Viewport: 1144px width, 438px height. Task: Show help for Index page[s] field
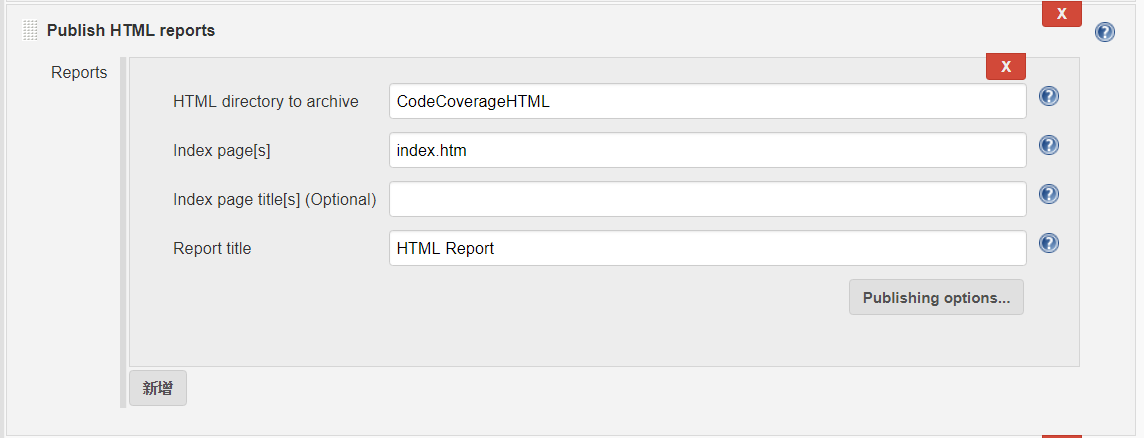1048,145
